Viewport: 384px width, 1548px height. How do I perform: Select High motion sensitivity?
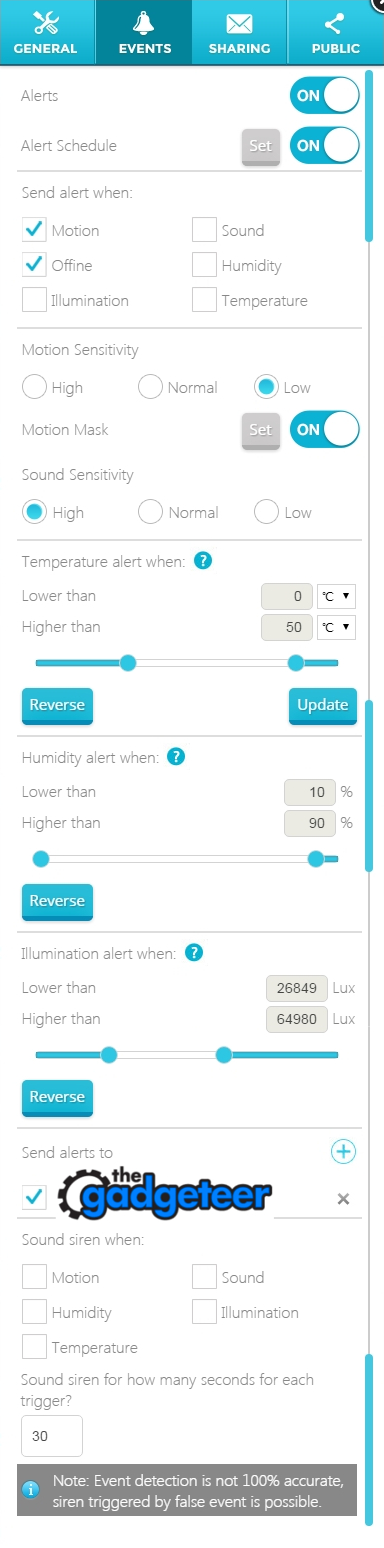(34, 387)
